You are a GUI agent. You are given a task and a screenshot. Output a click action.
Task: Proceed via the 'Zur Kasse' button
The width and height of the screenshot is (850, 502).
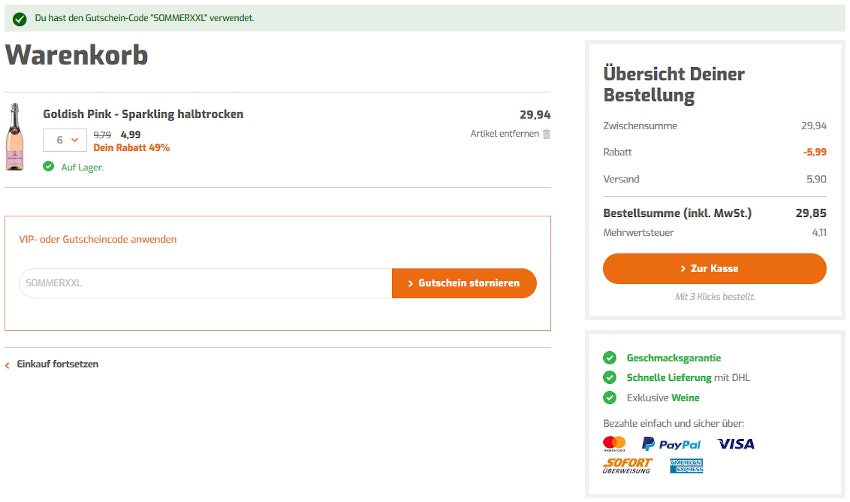(x=714, y=269)
